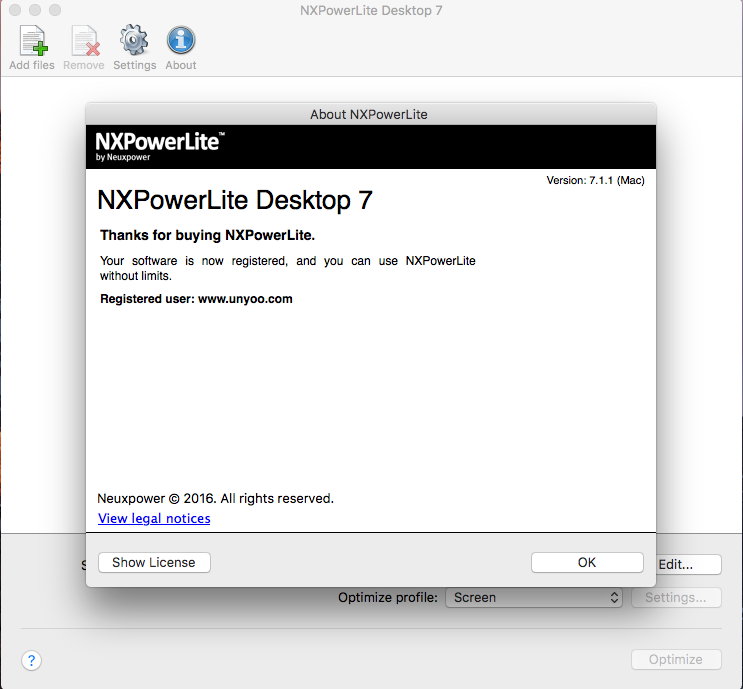
Task: Open the Settings gear toolbar icon
Action: [x=135, y=47]
